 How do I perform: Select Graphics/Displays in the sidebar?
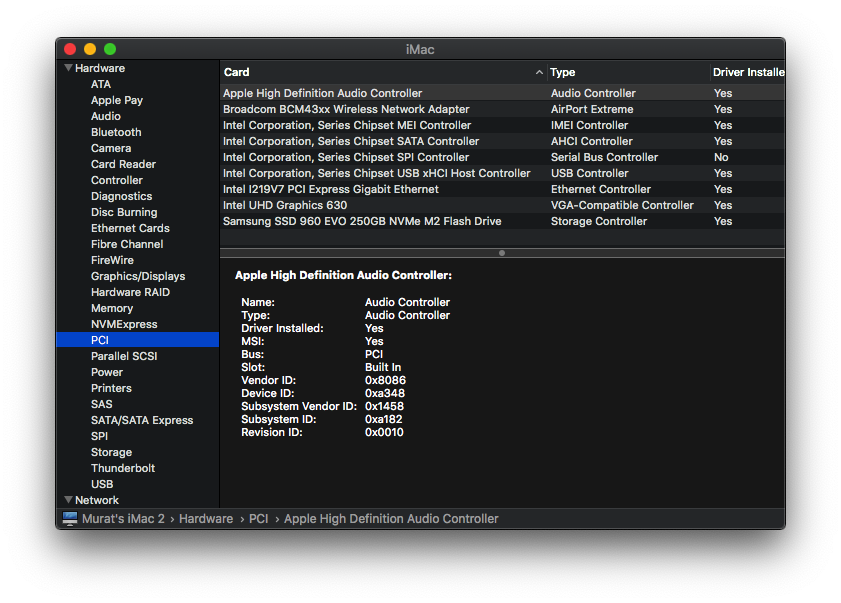coord(138,276)
